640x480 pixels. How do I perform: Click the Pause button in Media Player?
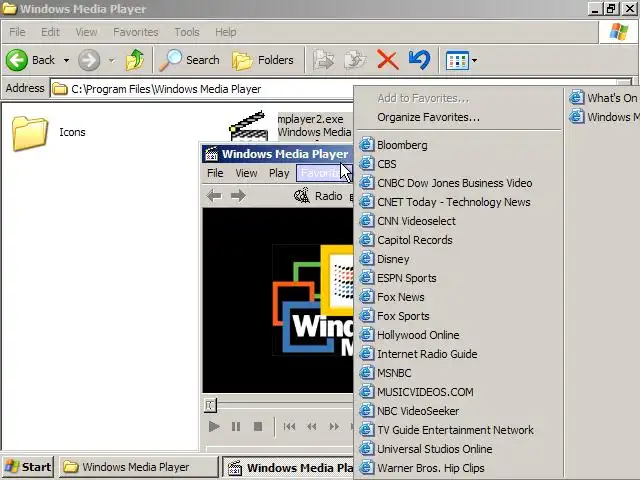[236, 427]
